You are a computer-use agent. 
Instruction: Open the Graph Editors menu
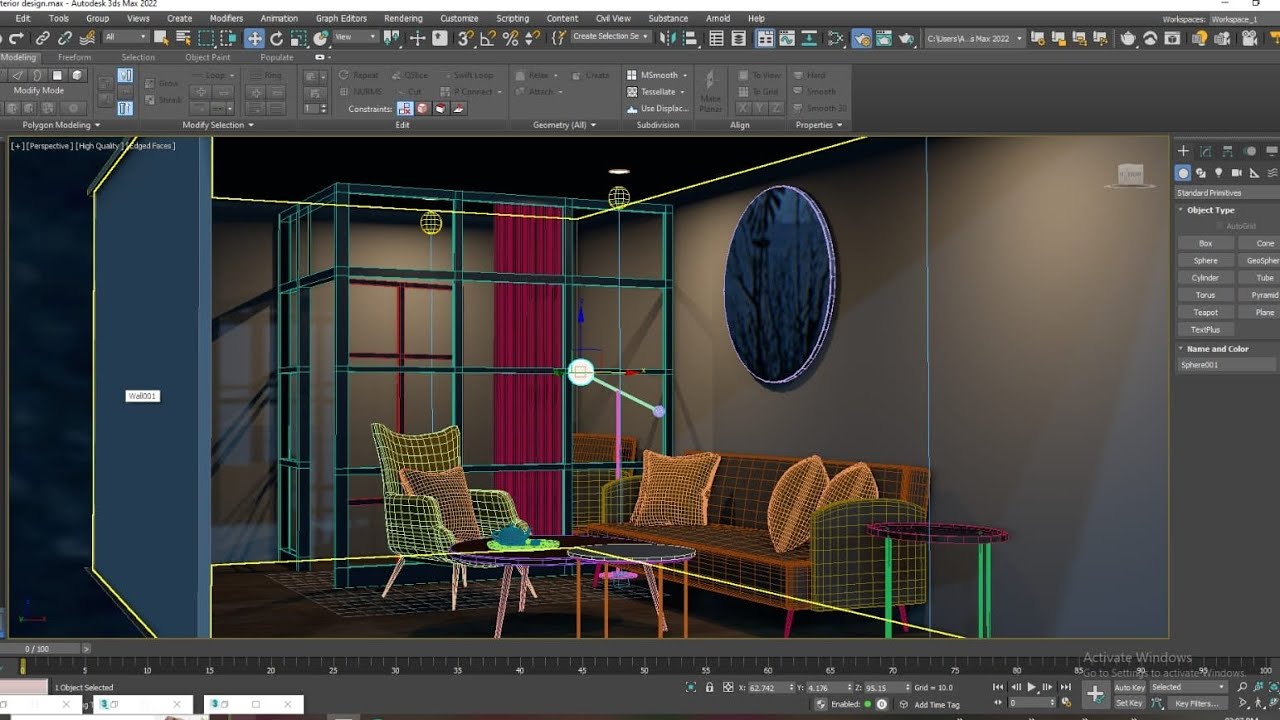341,18
